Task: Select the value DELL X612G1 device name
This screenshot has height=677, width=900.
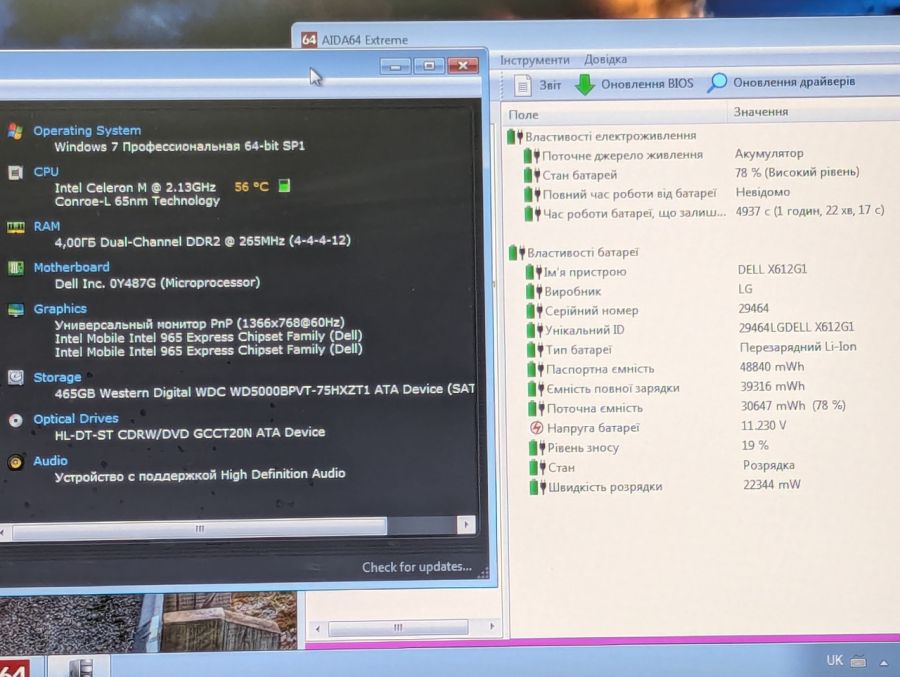Action: [x=772, y=269]
